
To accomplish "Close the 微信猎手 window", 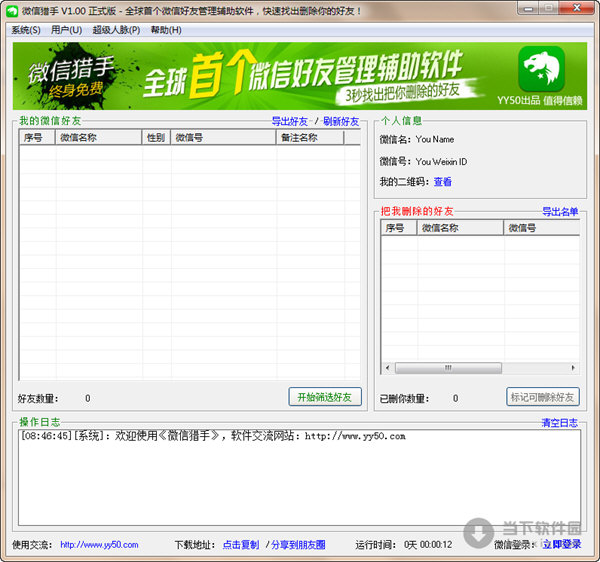I will click(577, 8).
